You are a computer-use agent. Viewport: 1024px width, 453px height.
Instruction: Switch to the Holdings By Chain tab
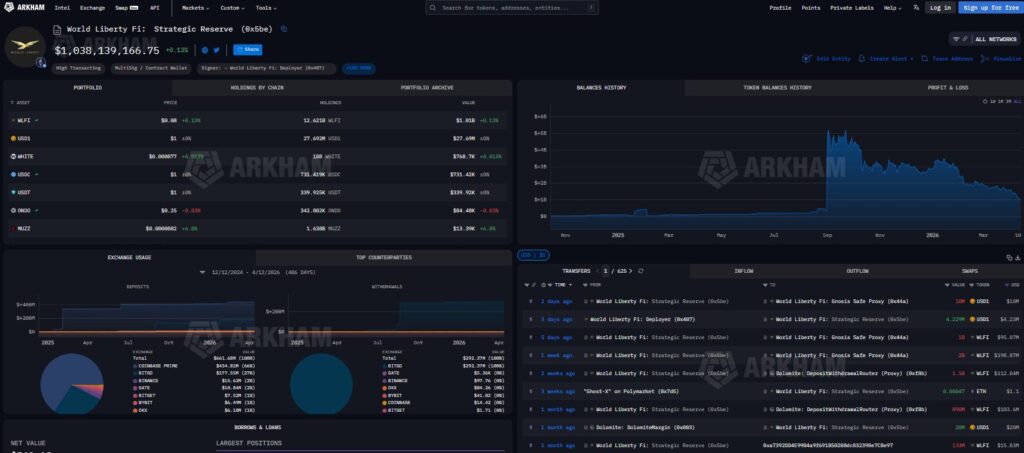[x=258, y=88]
